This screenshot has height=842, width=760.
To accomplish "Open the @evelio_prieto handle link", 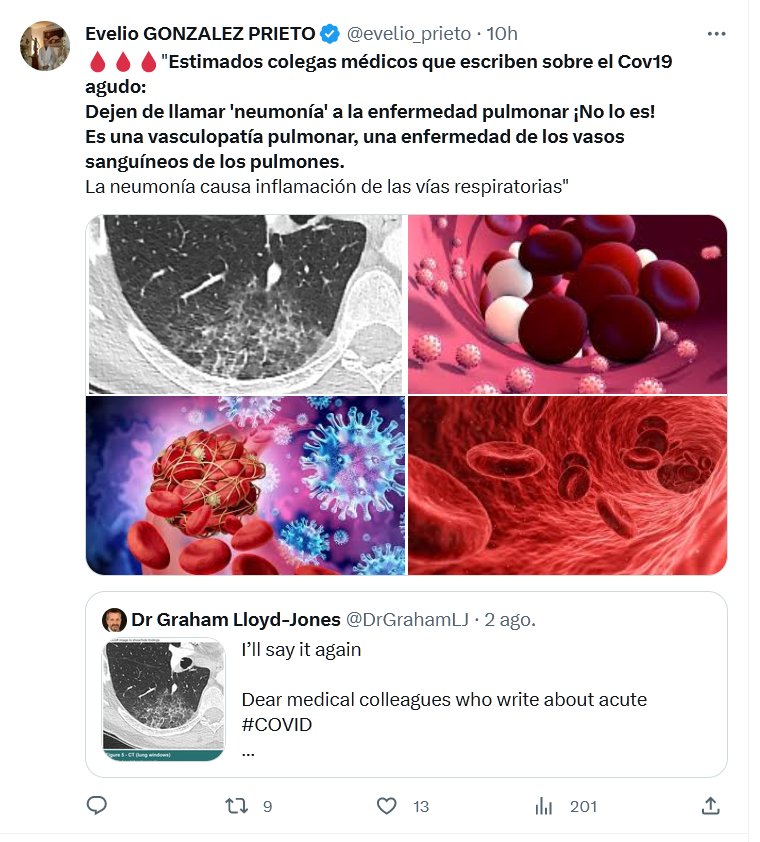I will point(408,34).
